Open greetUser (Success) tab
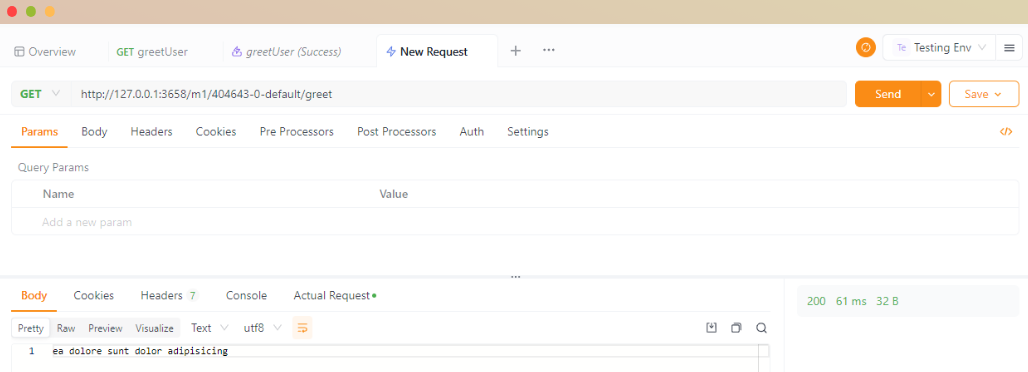1028x372 pixels. 287,52
